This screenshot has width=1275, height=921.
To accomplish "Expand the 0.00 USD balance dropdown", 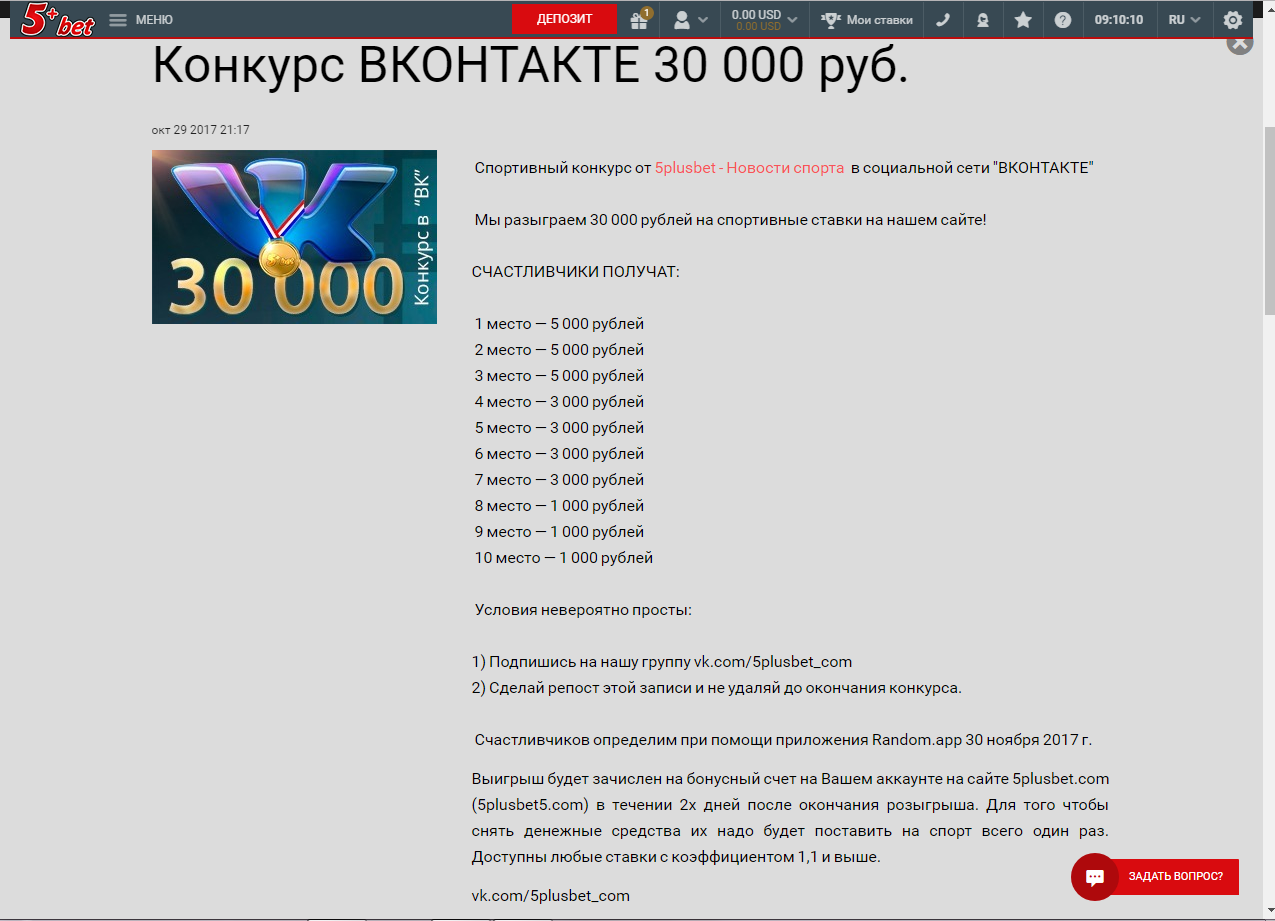I will click(x=764, y=19).
